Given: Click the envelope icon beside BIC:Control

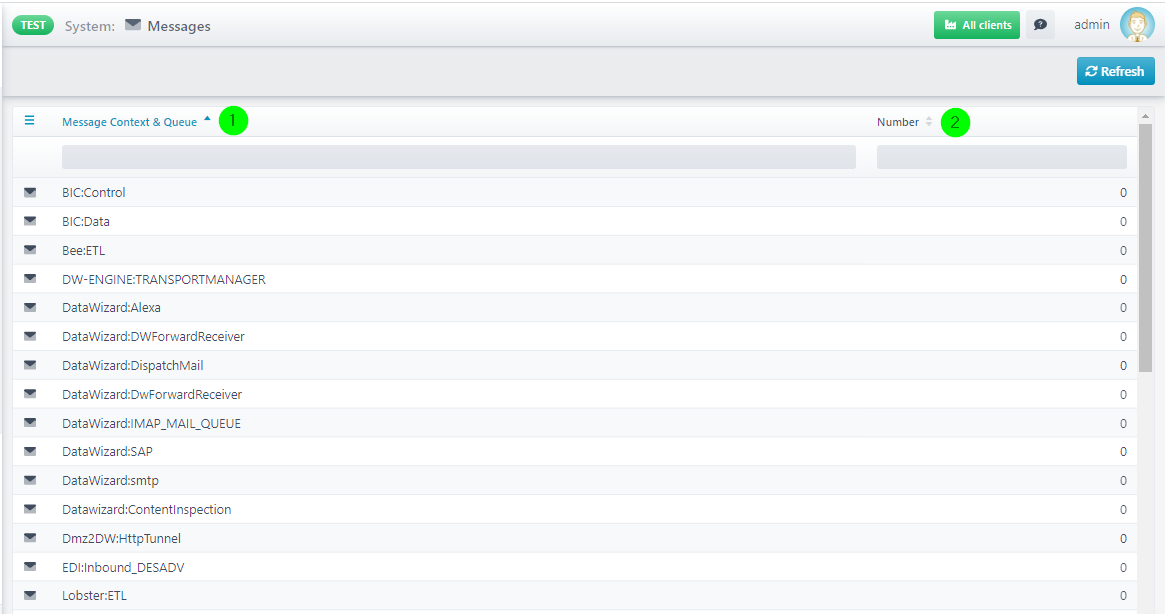Looking at the screenshot, I should [30, 193].
